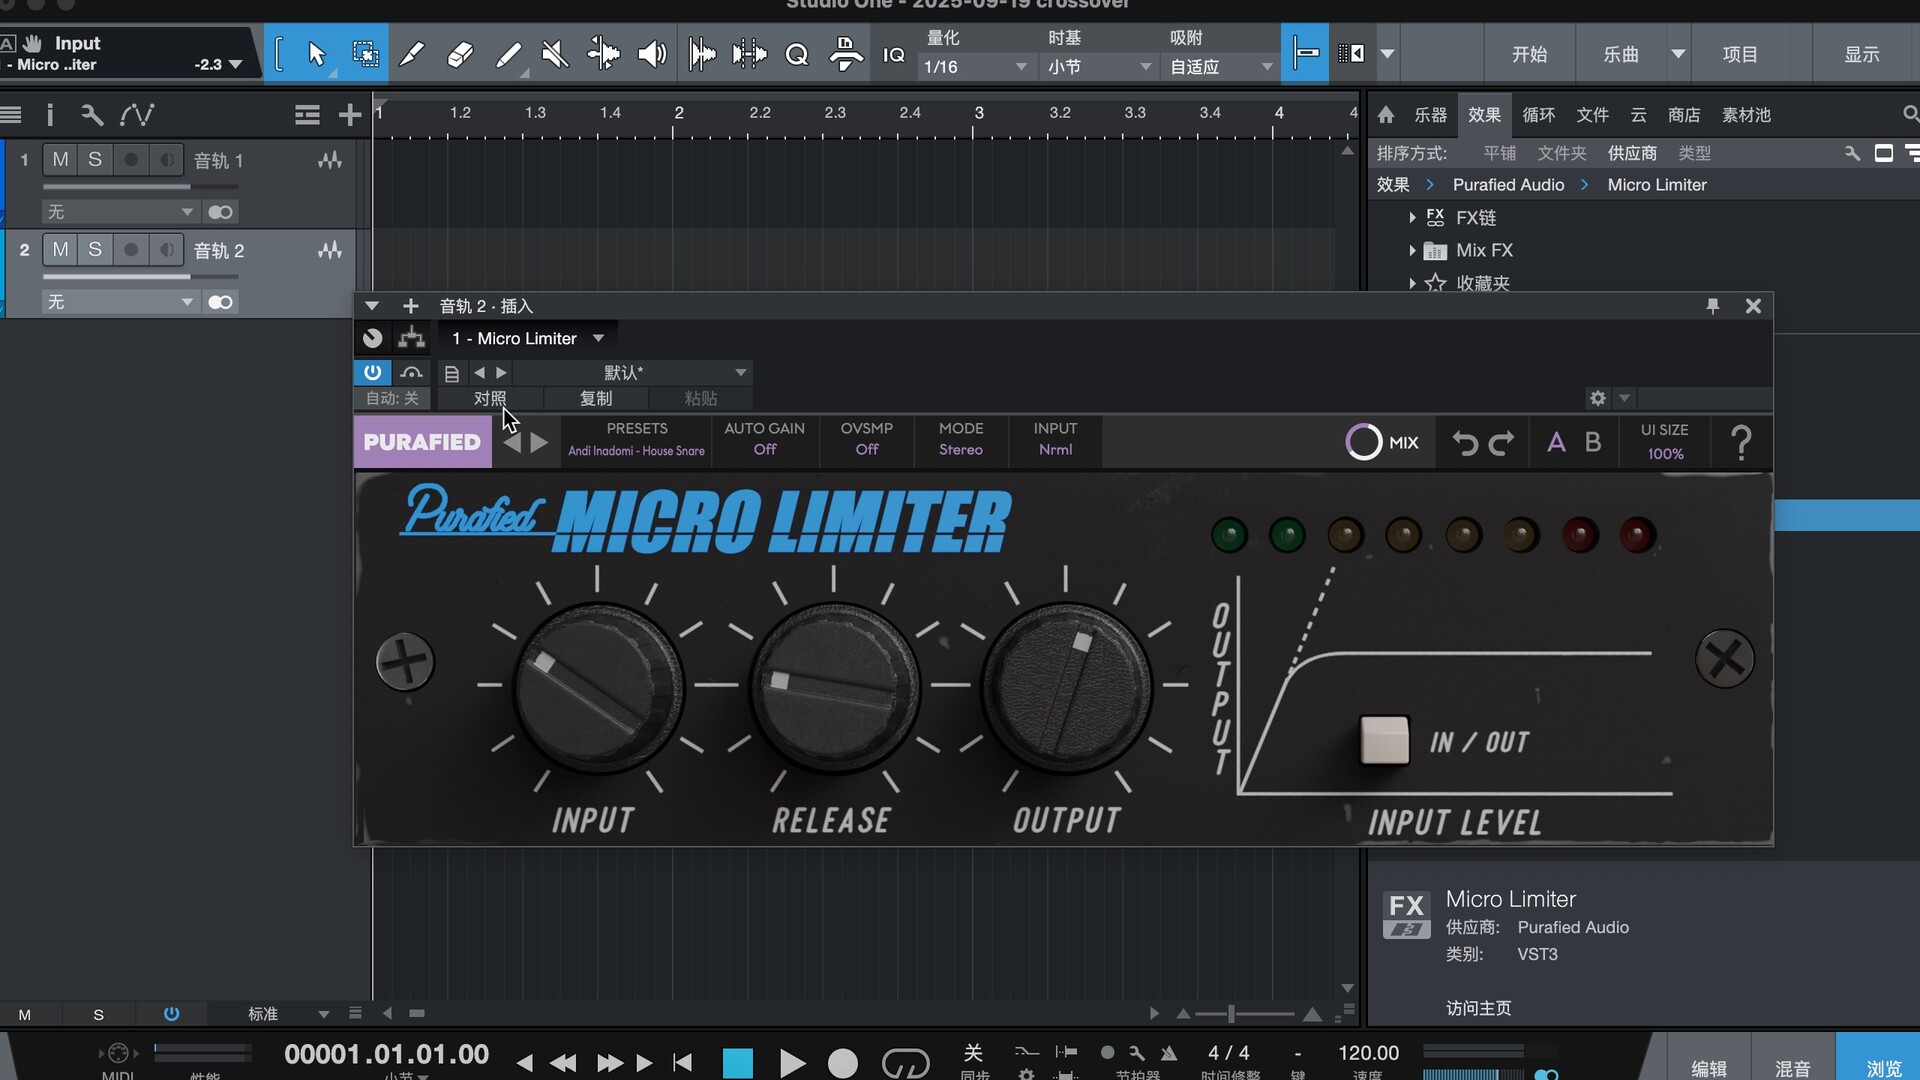This screenshot has height=1080, width=1920.
Task: Switch to the 商店 browser tab
Action: coord(1684,115)
